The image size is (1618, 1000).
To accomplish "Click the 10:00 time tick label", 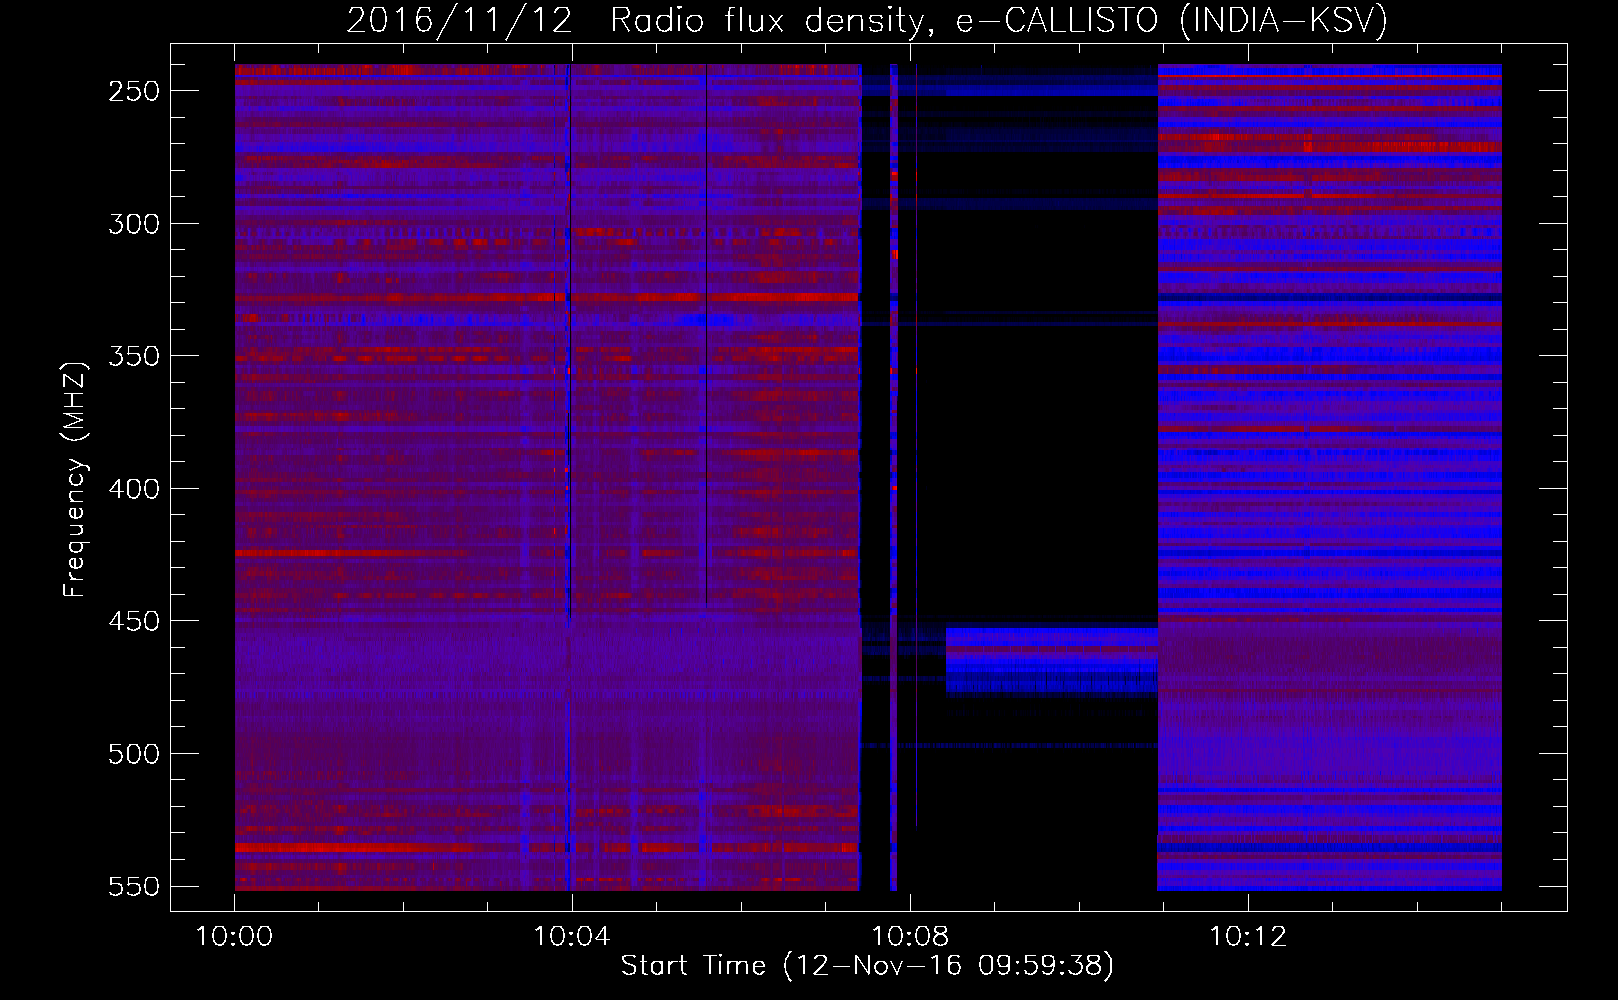I will point(234,937).
